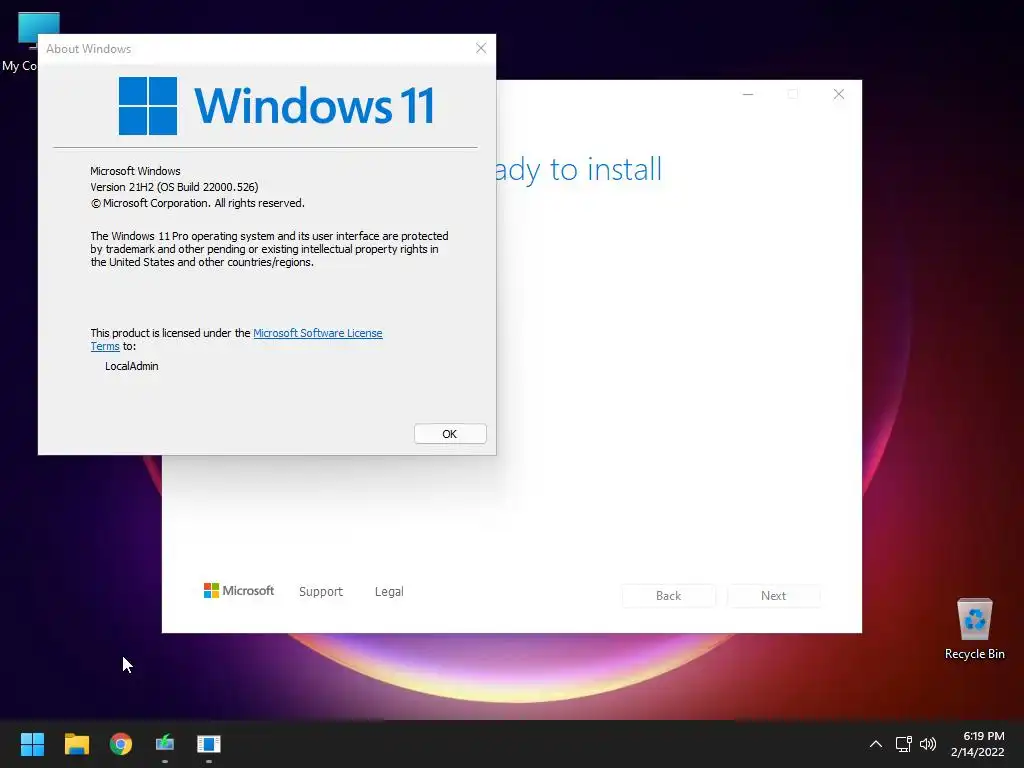Image resolution: width=1024 pixels, height=768 pixels.
Task: Minimize the installer window
Action: pos(748,95)
